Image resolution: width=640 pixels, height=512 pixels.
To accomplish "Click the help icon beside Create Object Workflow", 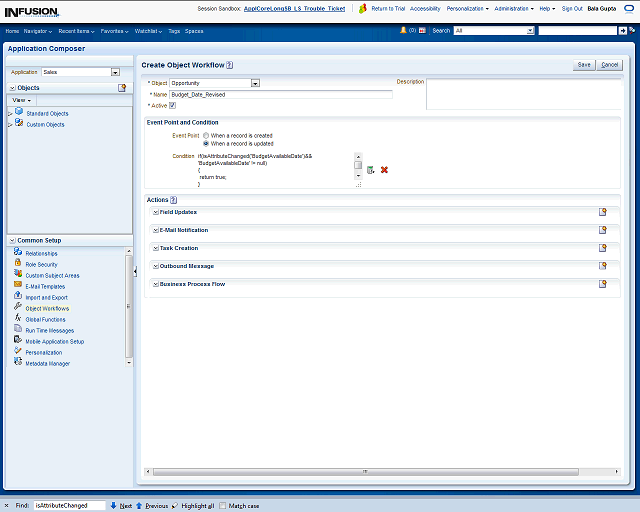I will pos(230,64).
